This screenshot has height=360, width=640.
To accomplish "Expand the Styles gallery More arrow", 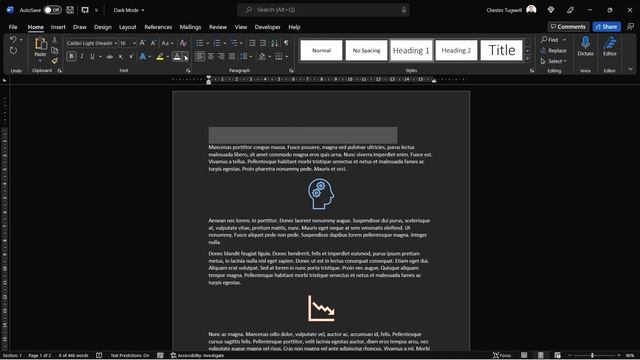I will pos(527,59).
